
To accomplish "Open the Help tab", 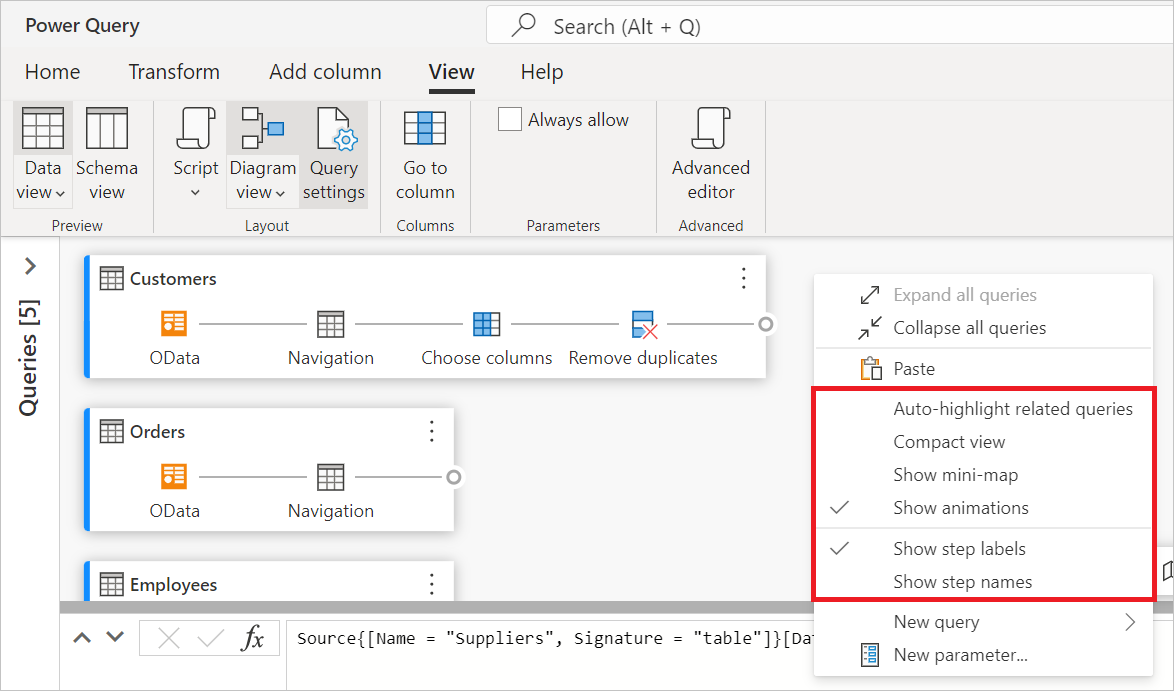I will click(542, 72).
